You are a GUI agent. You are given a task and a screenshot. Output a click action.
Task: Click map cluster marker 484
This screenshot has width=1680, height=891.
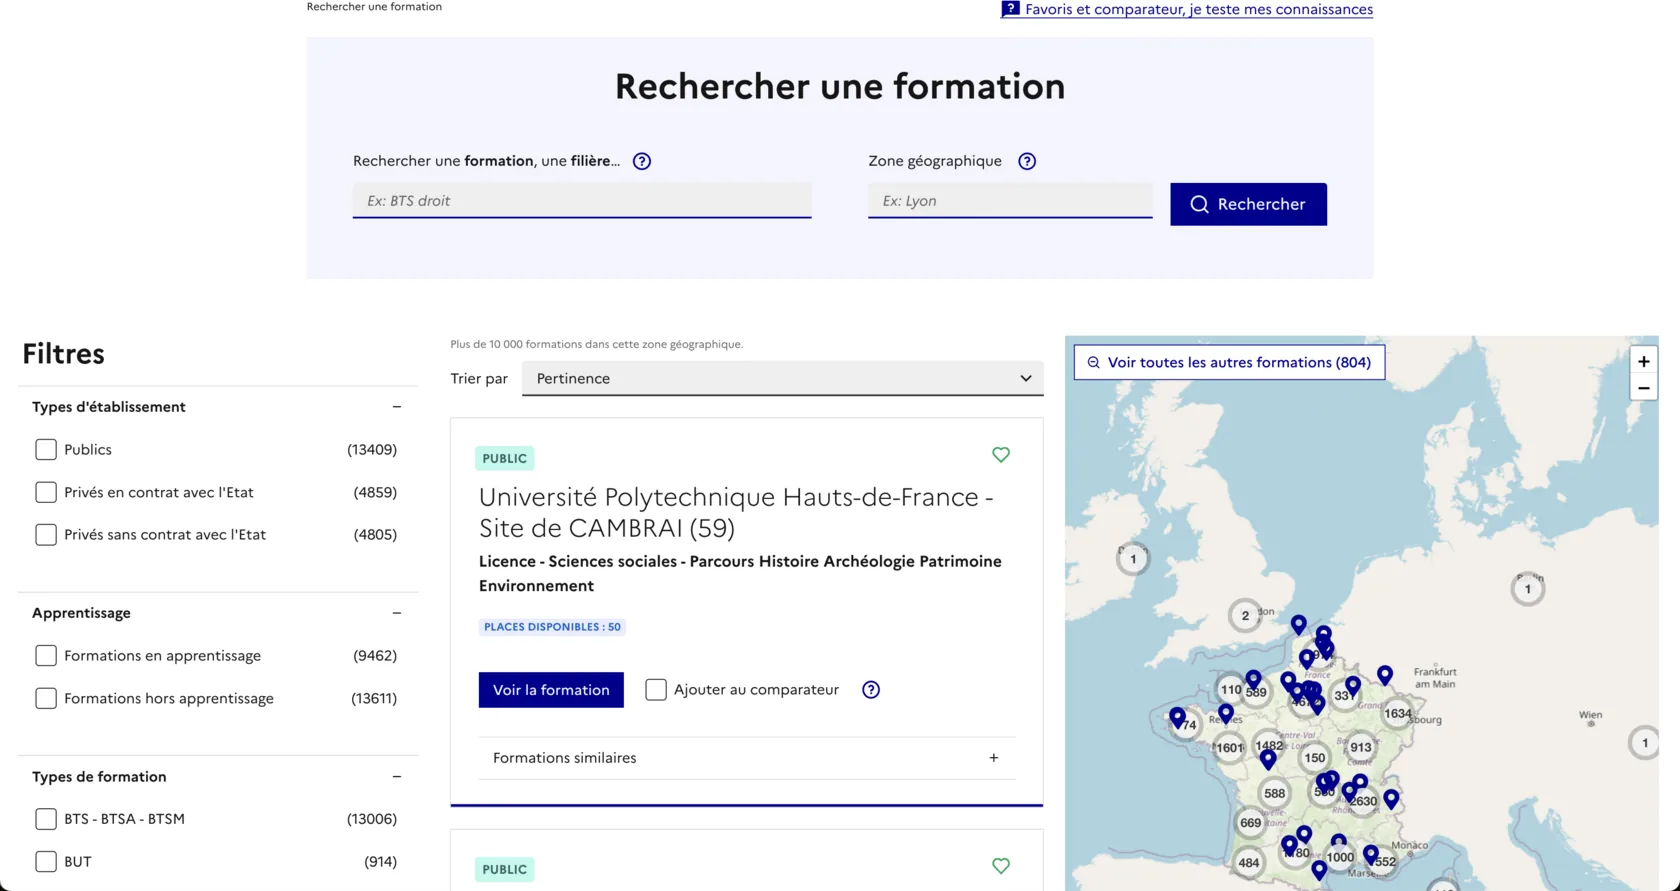1249,862
